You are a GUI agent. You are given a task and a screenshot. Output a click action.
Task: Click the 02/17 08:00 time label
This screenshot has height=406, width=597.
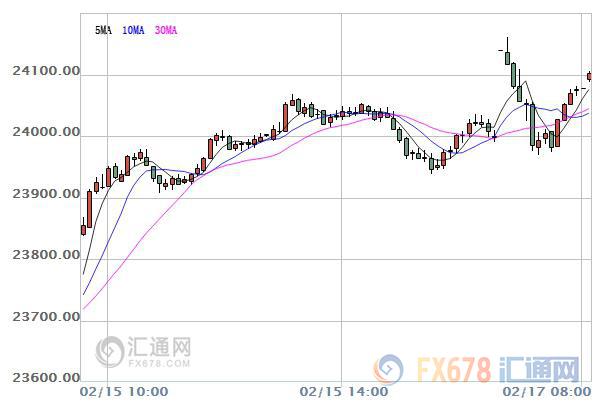[547, 391]
